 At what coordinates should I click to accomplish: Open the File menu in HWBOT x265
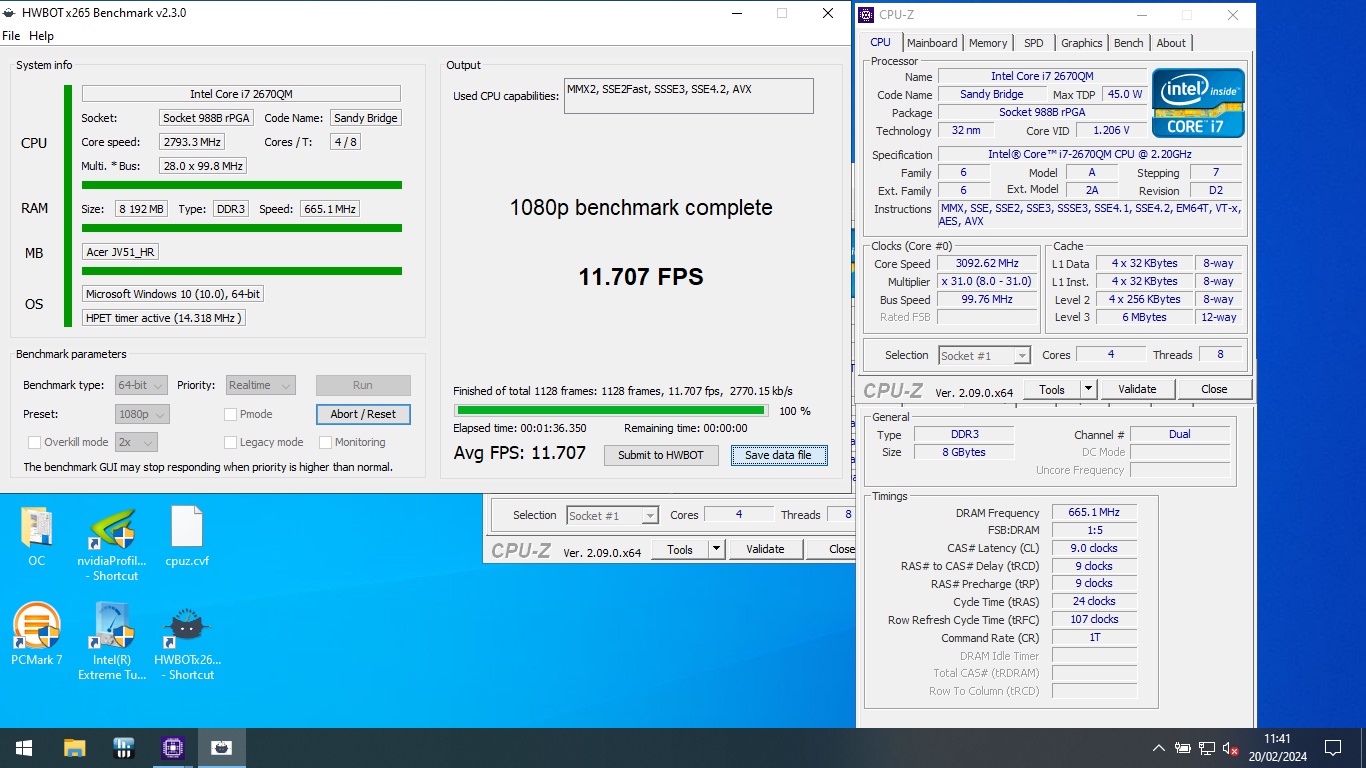tap(11, 36)
